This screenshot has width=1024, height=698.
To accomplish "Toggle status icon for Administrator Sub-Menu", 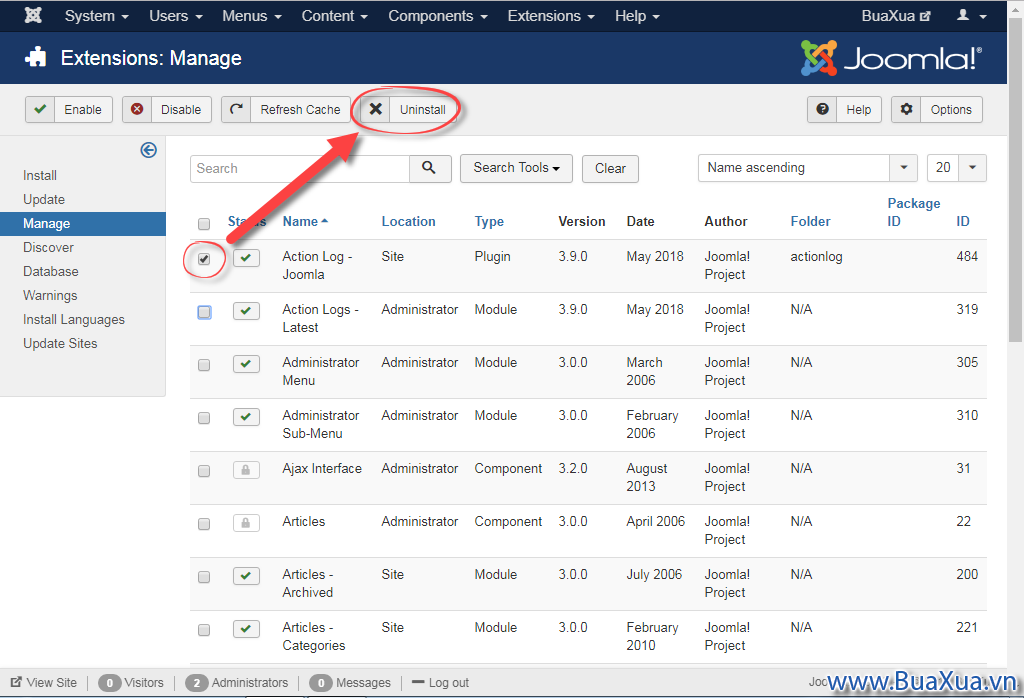I will tap(246, 417).
